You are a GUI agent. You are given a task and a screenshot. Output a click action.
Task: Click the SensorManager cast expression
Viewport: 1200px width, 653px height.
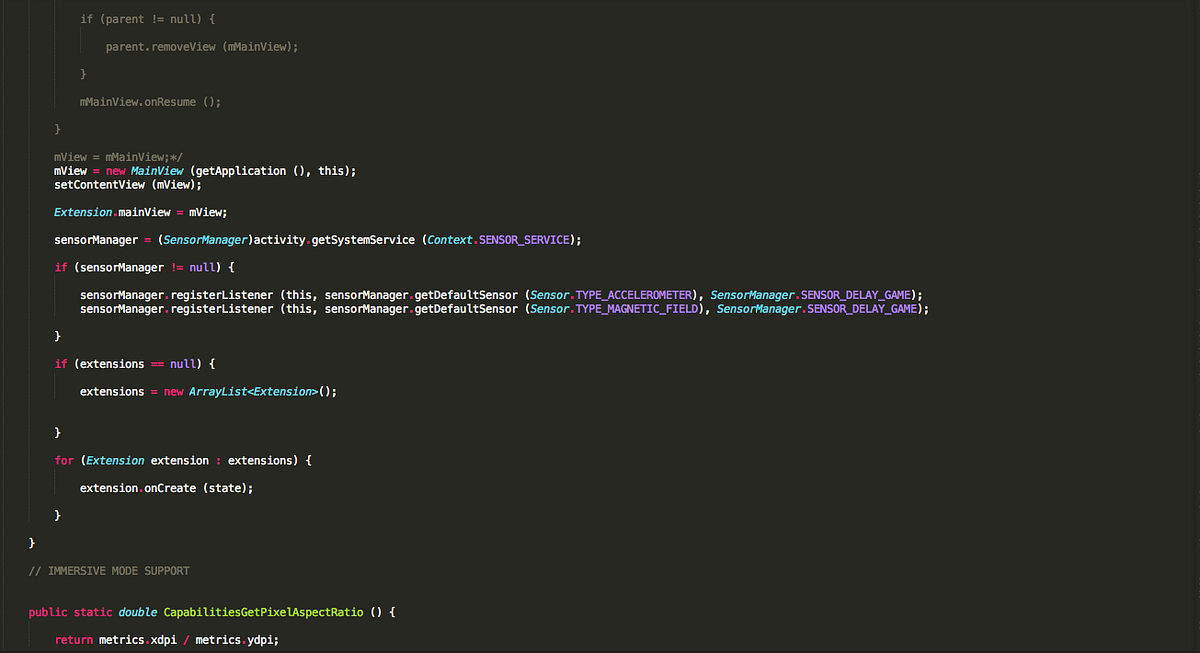[205, 239]
